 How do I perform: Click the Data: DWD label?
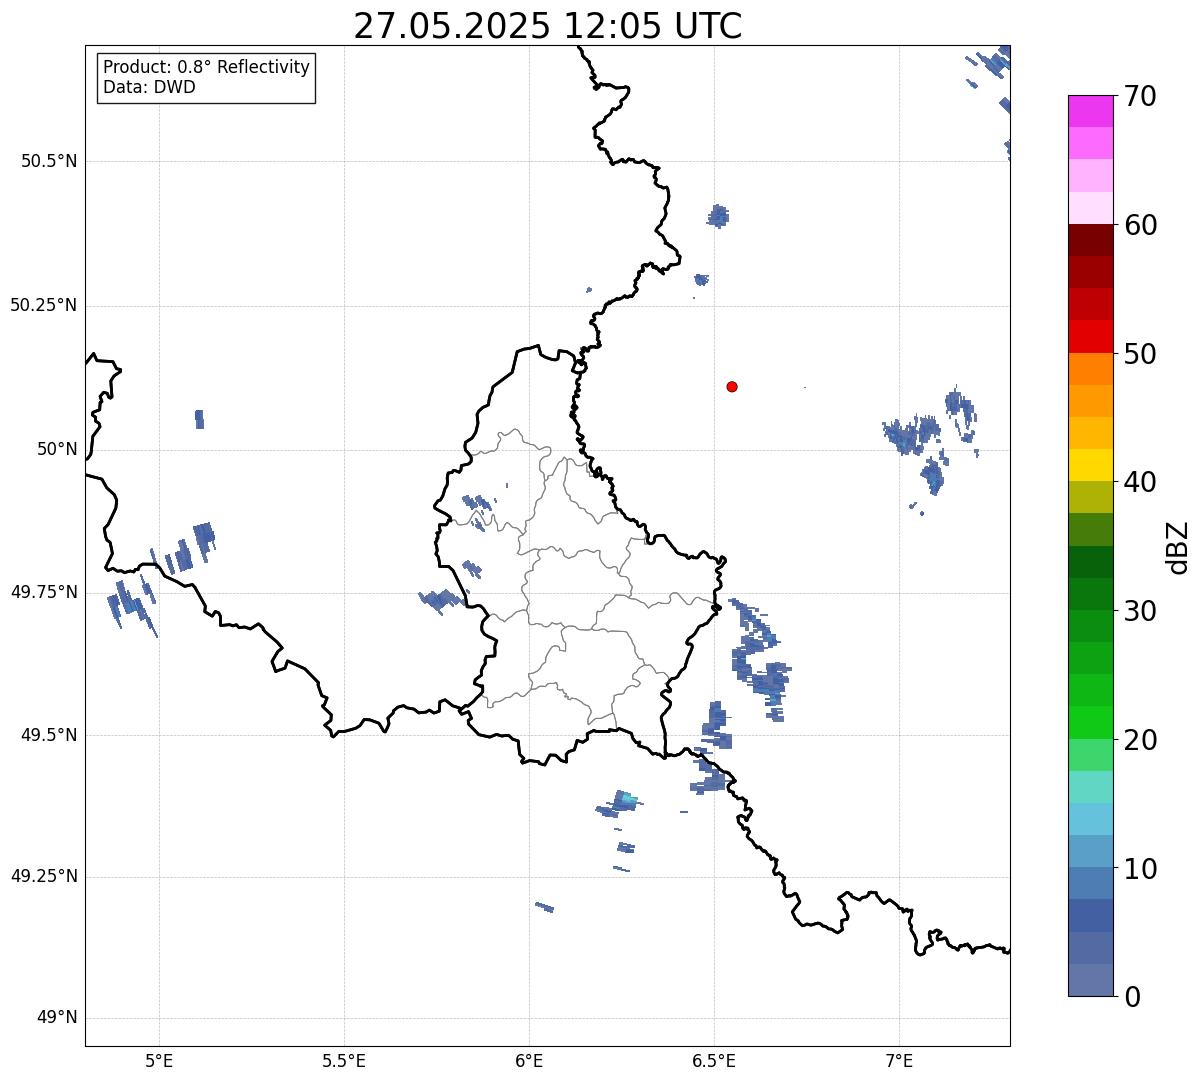click(149, 87)
